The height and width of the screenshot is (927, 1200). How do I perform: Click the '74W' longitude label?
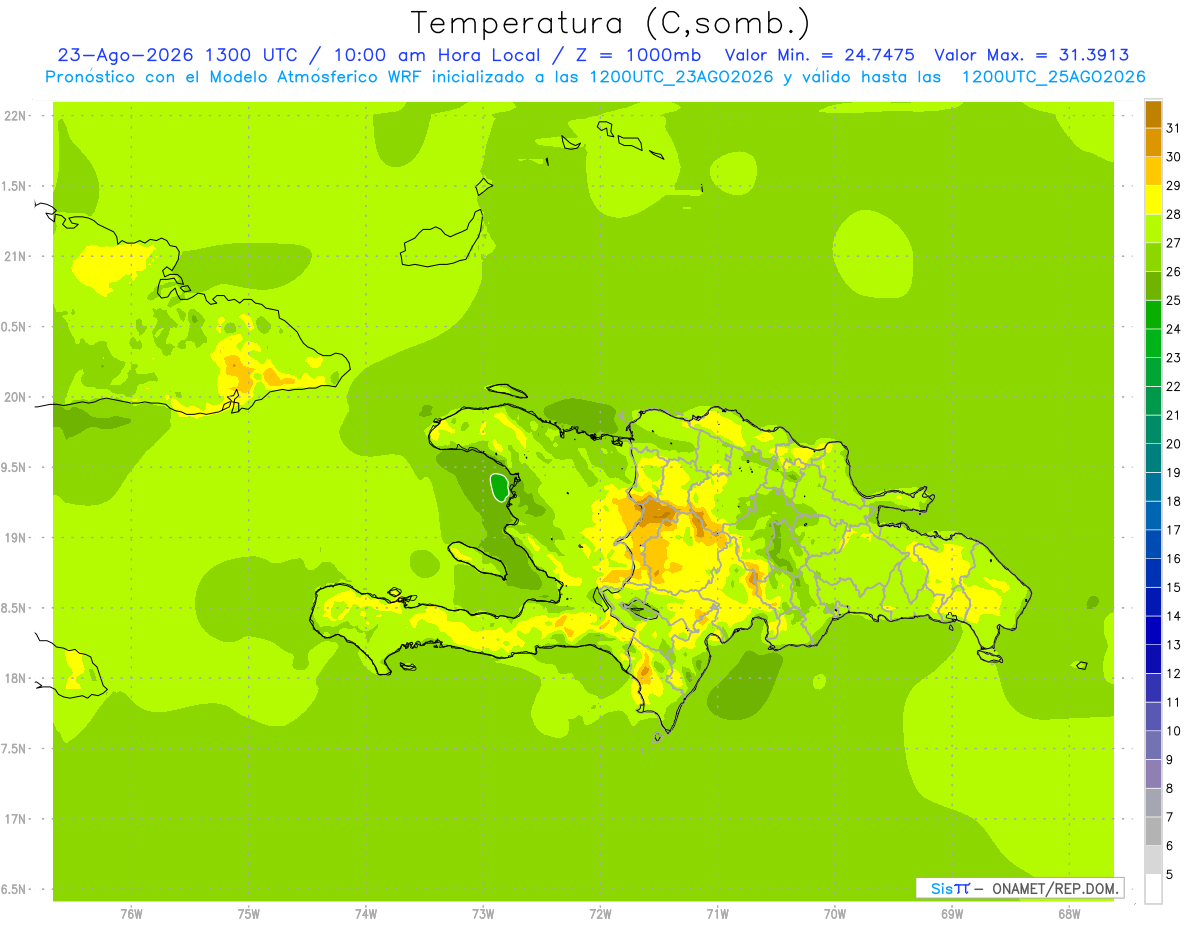point(365,915)
